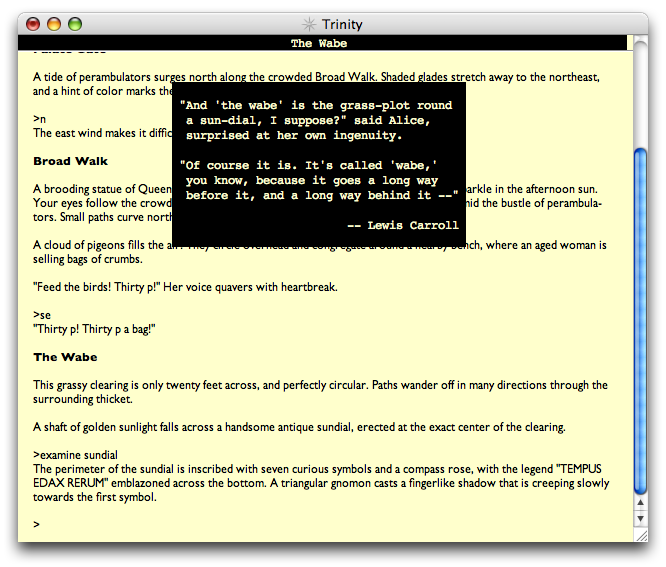The height and width of the screenshot is (567, 666).
Task: Click the scroll down arrow
Action: (x=641, y=519)
